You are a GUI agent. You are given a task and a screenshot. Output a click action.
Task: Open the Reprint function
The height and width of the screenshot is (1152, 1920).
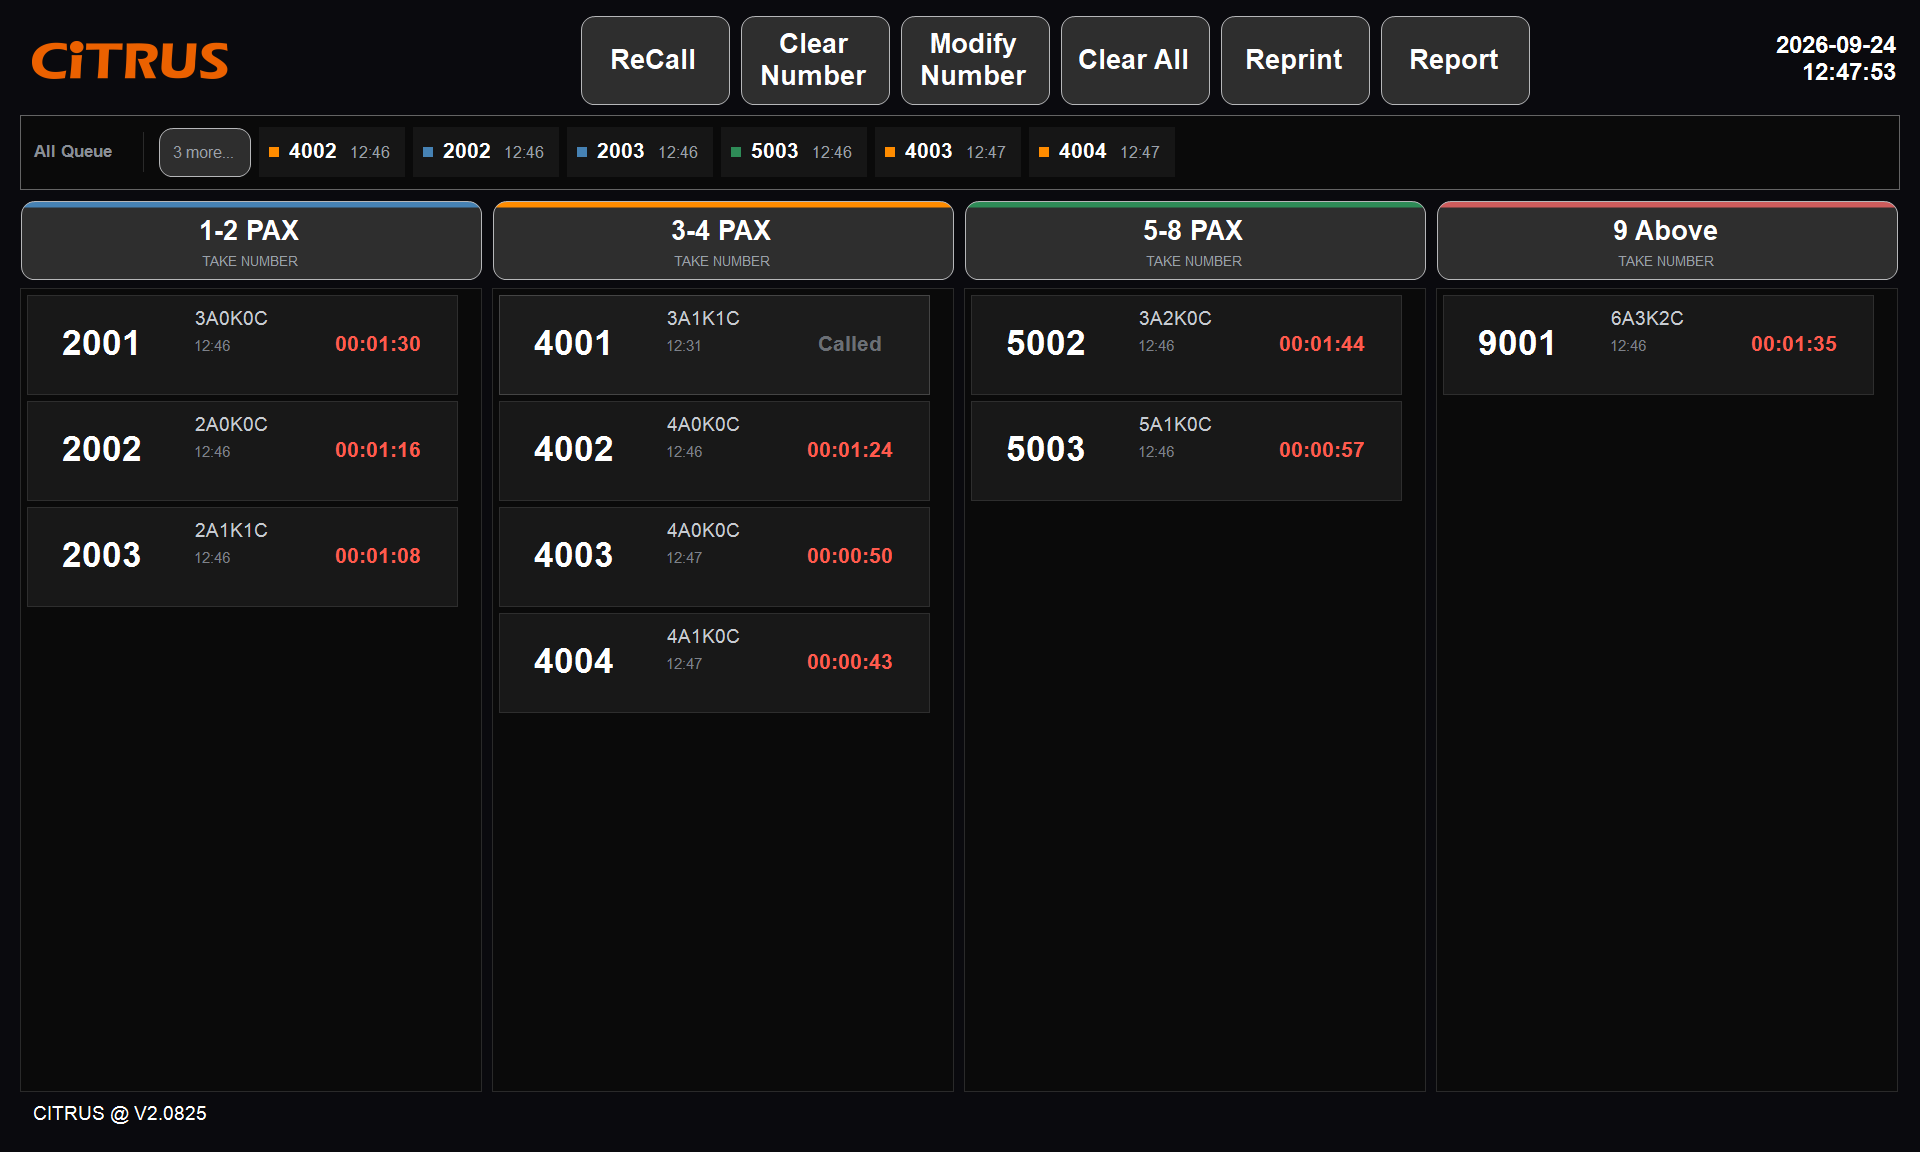pyautogui.click(x=1295, y=60)
